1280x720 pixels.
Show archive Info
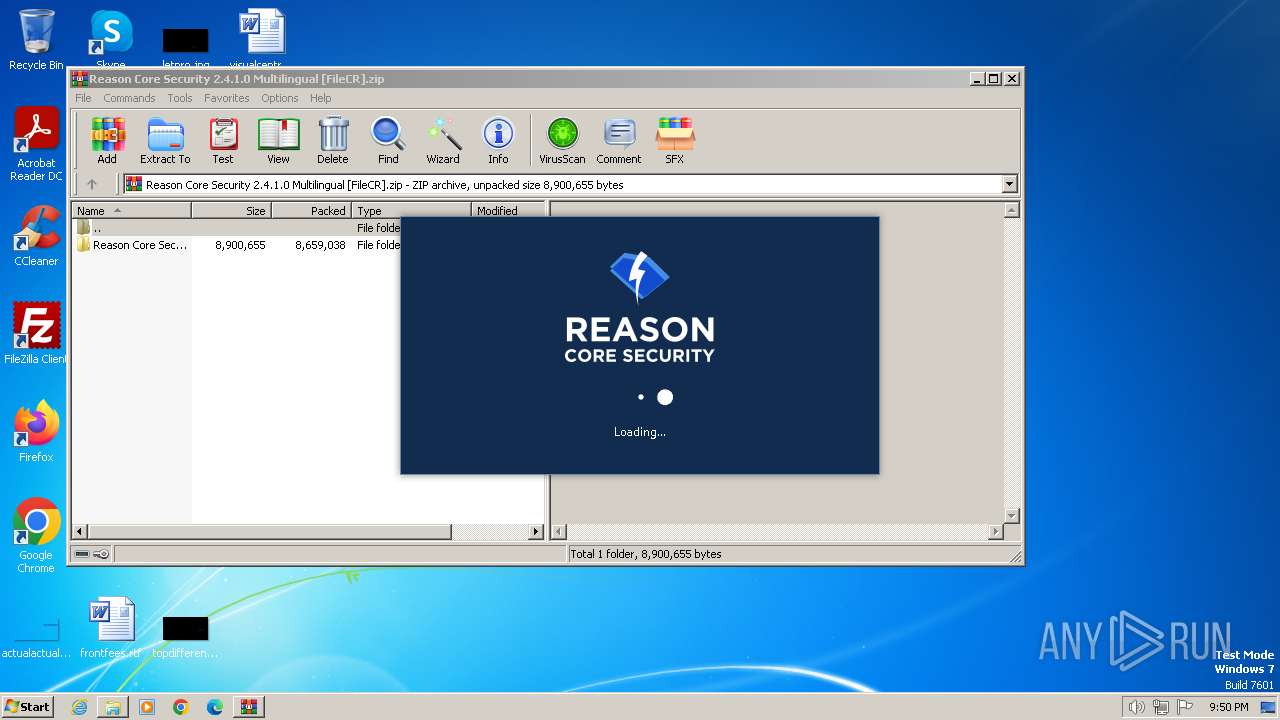tap(498, 140)
